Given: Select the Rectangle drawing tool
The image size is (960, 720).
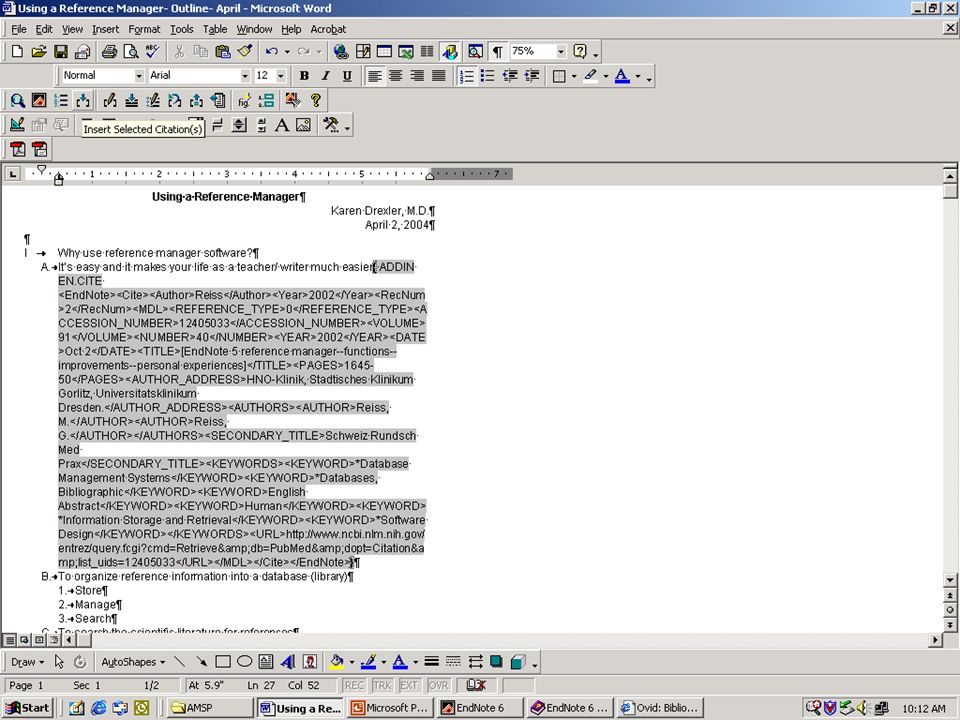Looking at the screenshot, I should pos(223,662).
